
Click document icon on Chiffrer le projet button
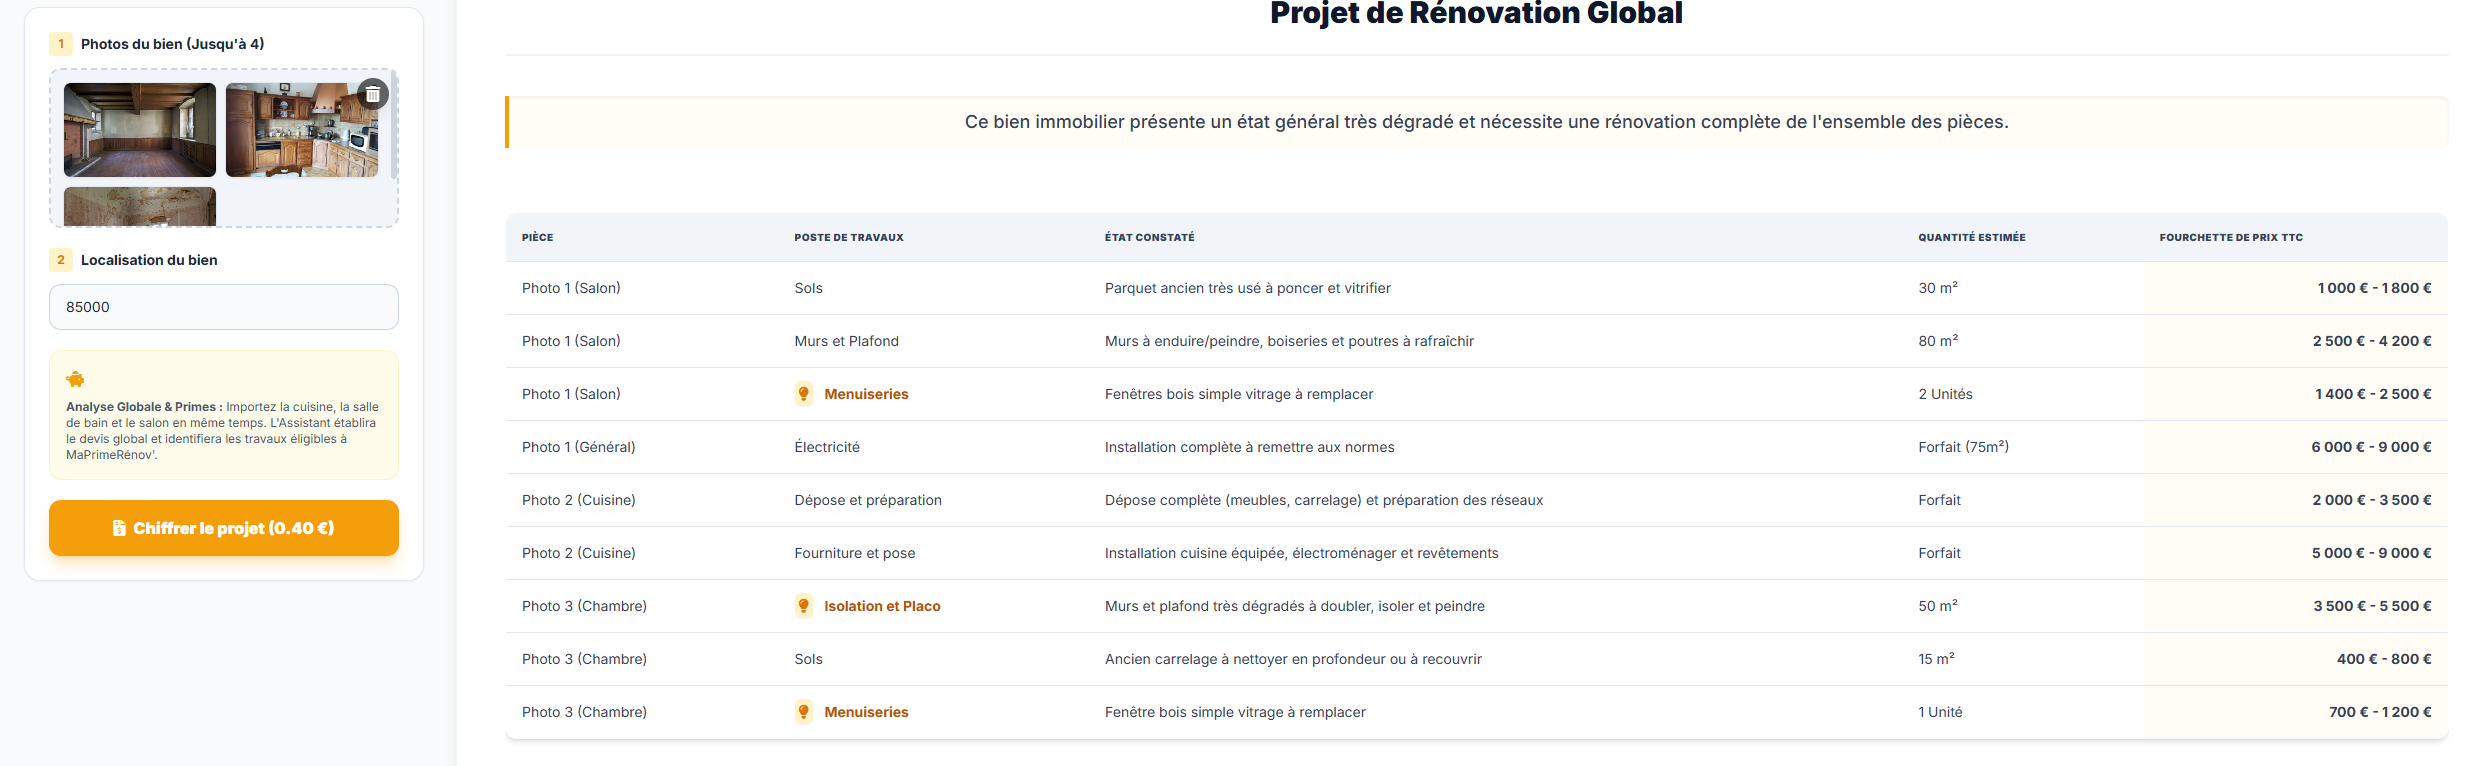(x=119, y=528)
